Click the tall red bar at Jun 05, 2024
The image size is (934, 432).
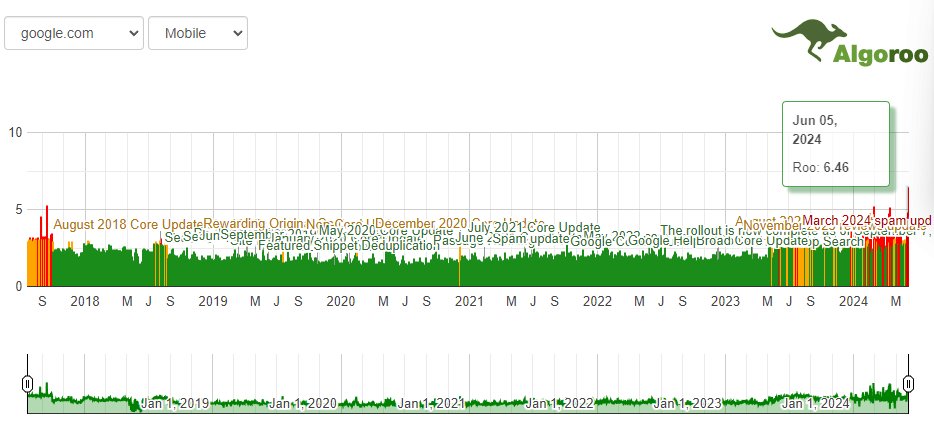(908, 237)
